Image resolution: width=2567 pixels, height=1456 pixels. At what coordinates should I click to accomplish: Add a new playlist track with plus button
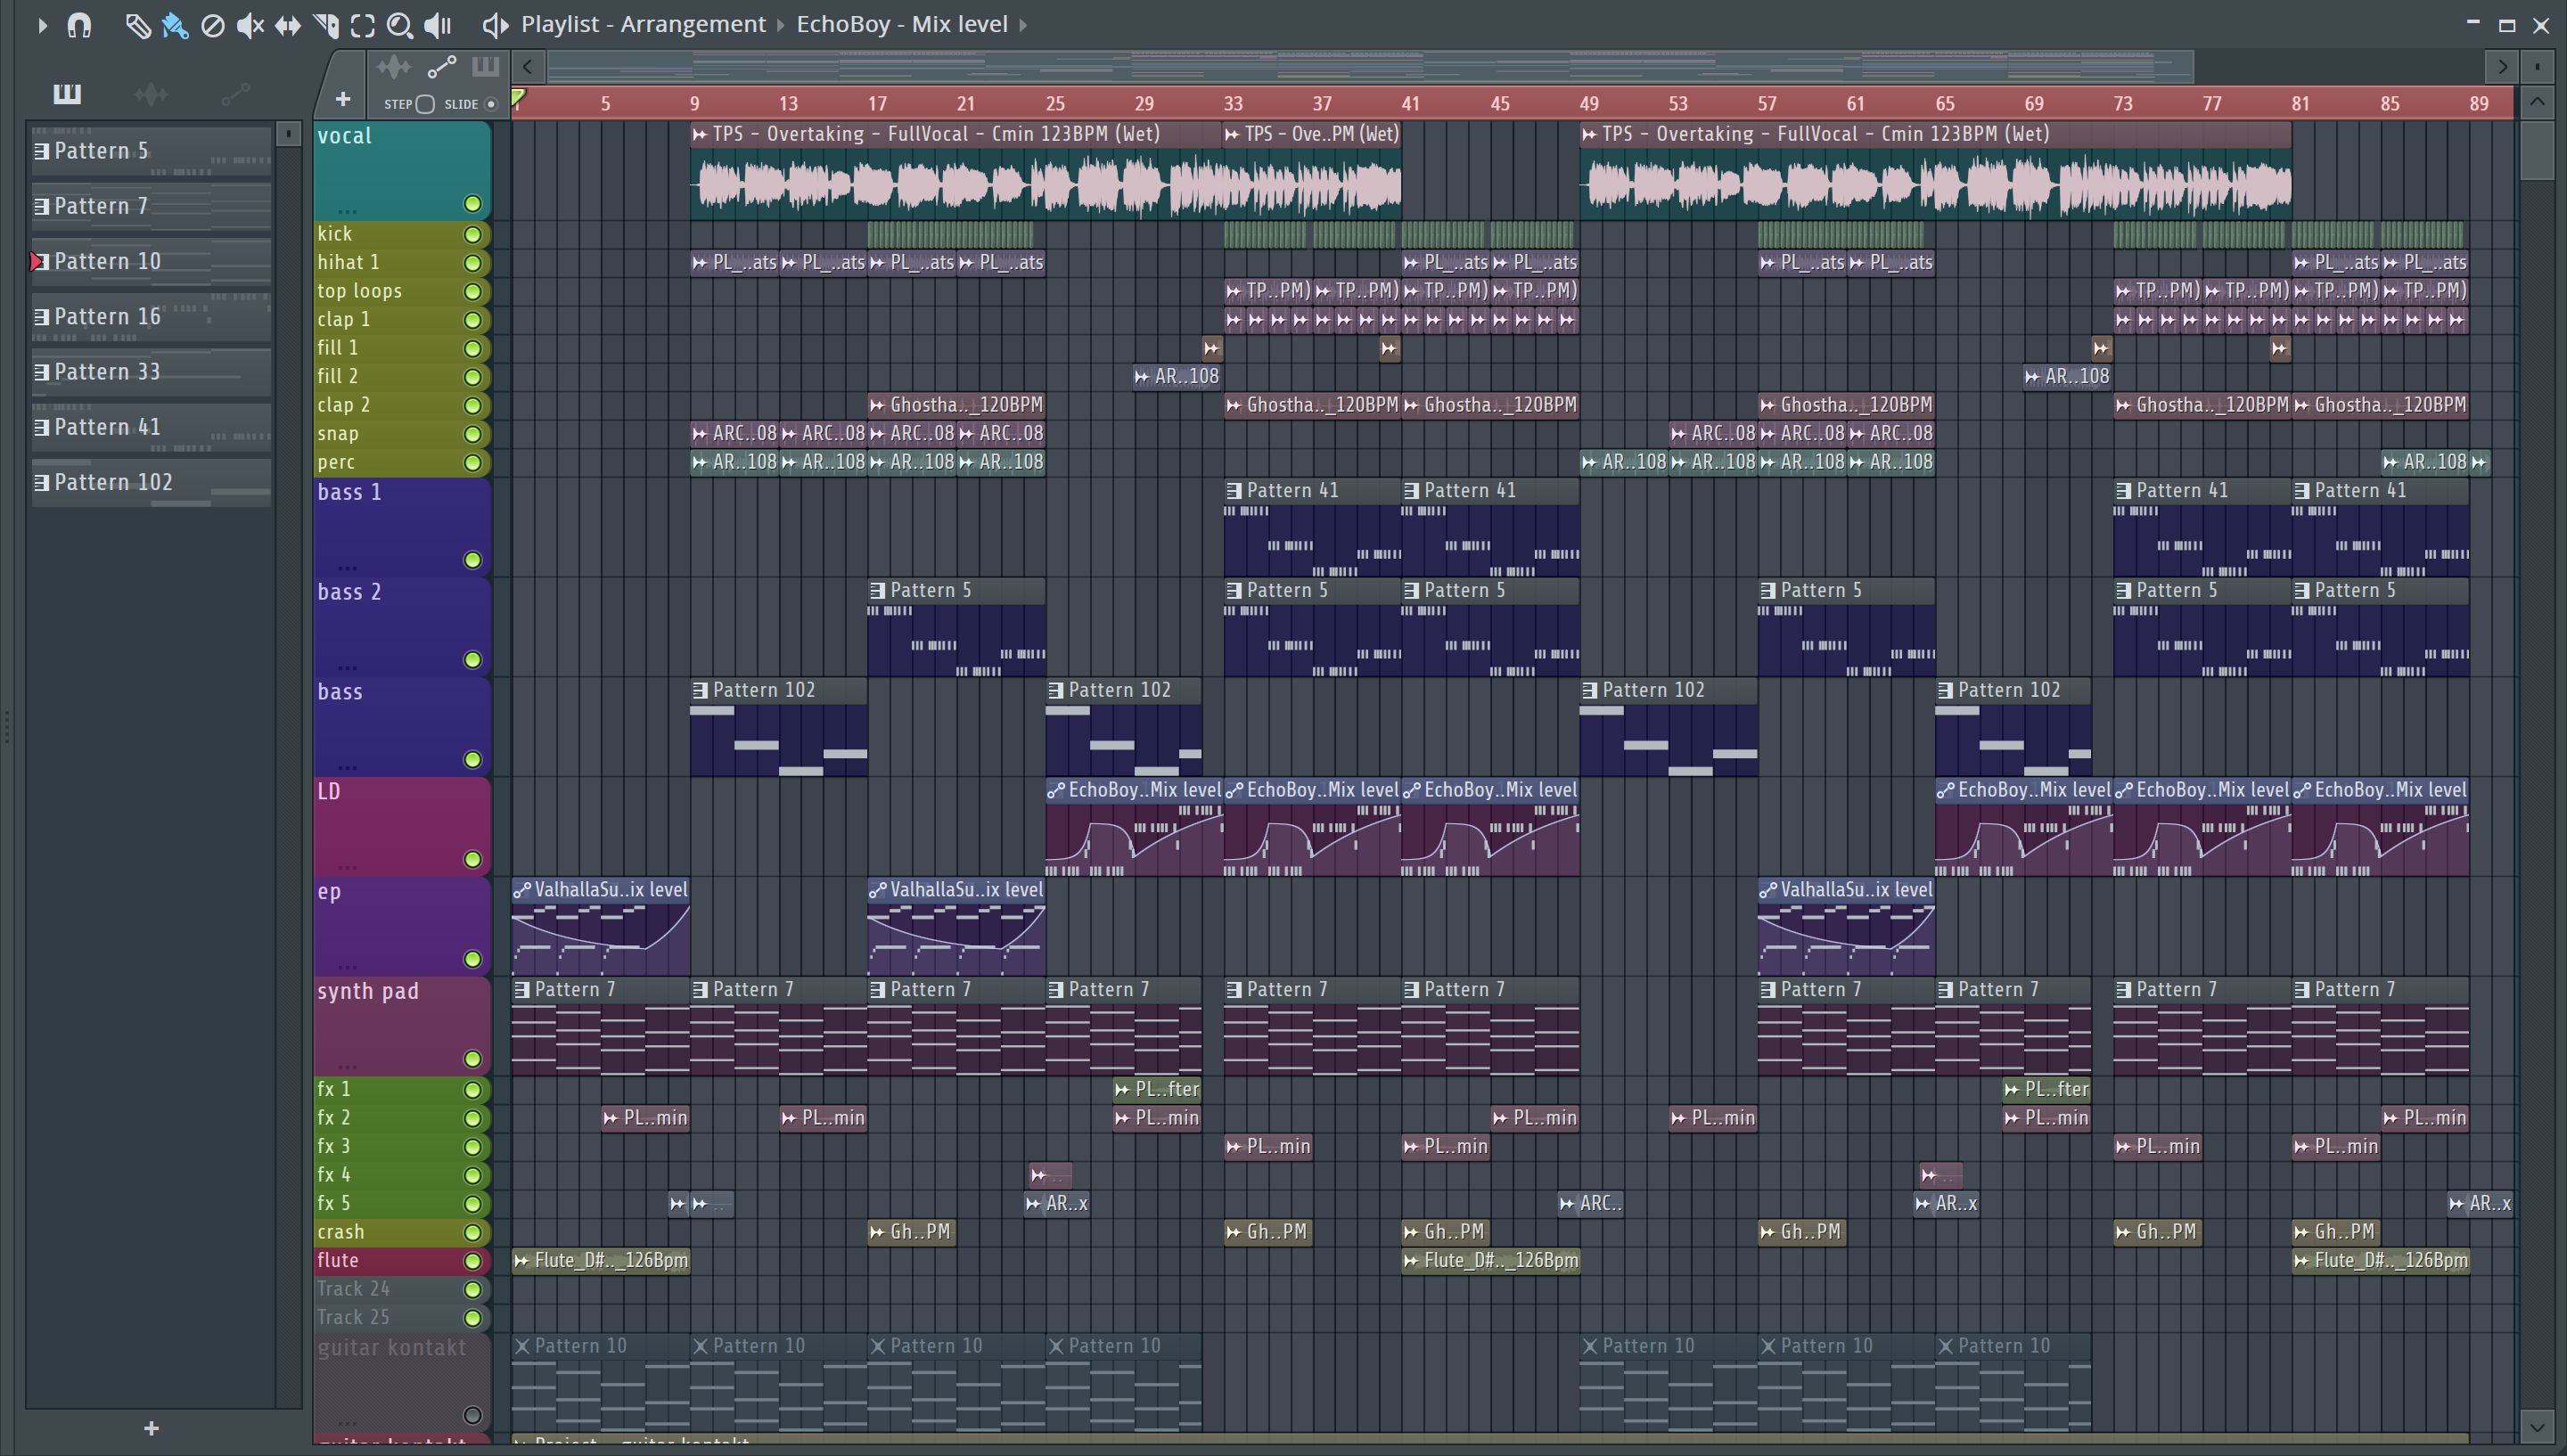click(x=343, y=99)
